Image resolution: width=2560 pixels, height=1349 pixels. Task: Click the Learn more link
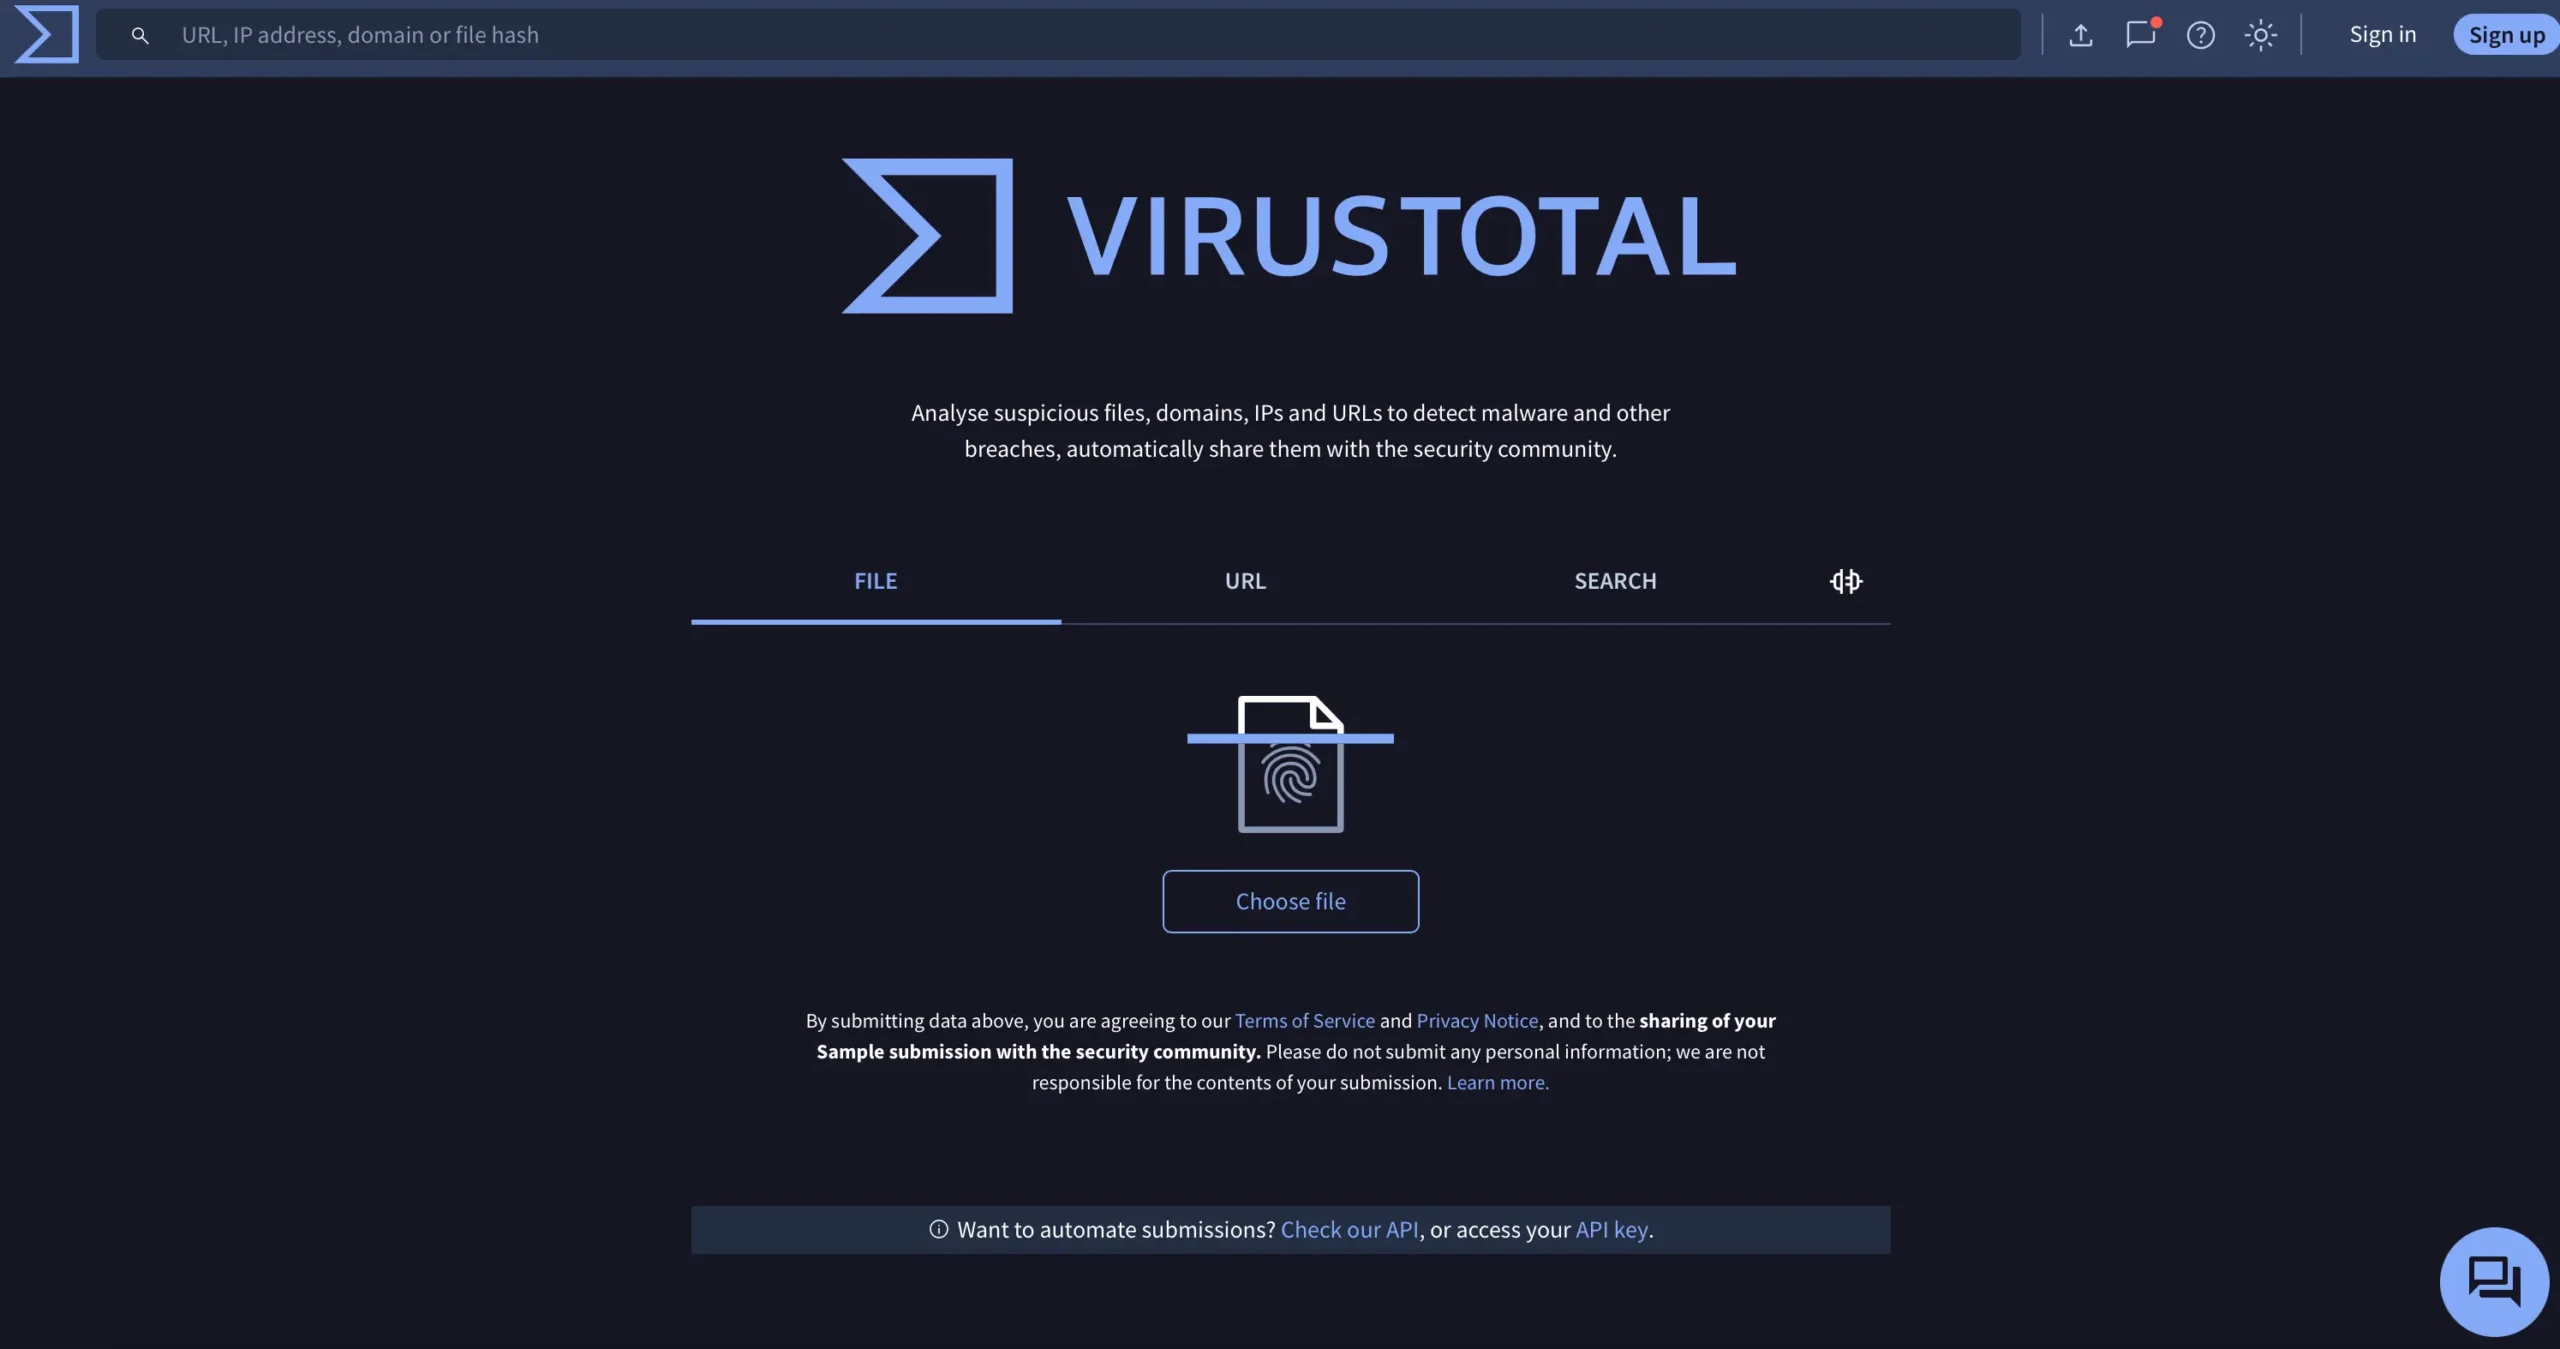(1497, 1082)
